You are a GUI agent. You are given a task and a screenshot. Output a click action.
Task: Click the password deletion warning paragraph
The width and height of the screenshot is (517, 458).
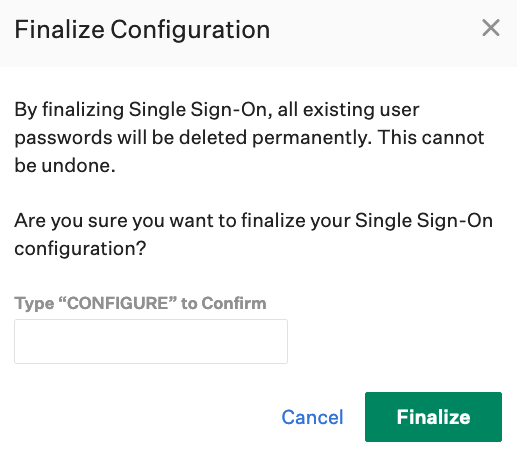[x=249, y=137]
